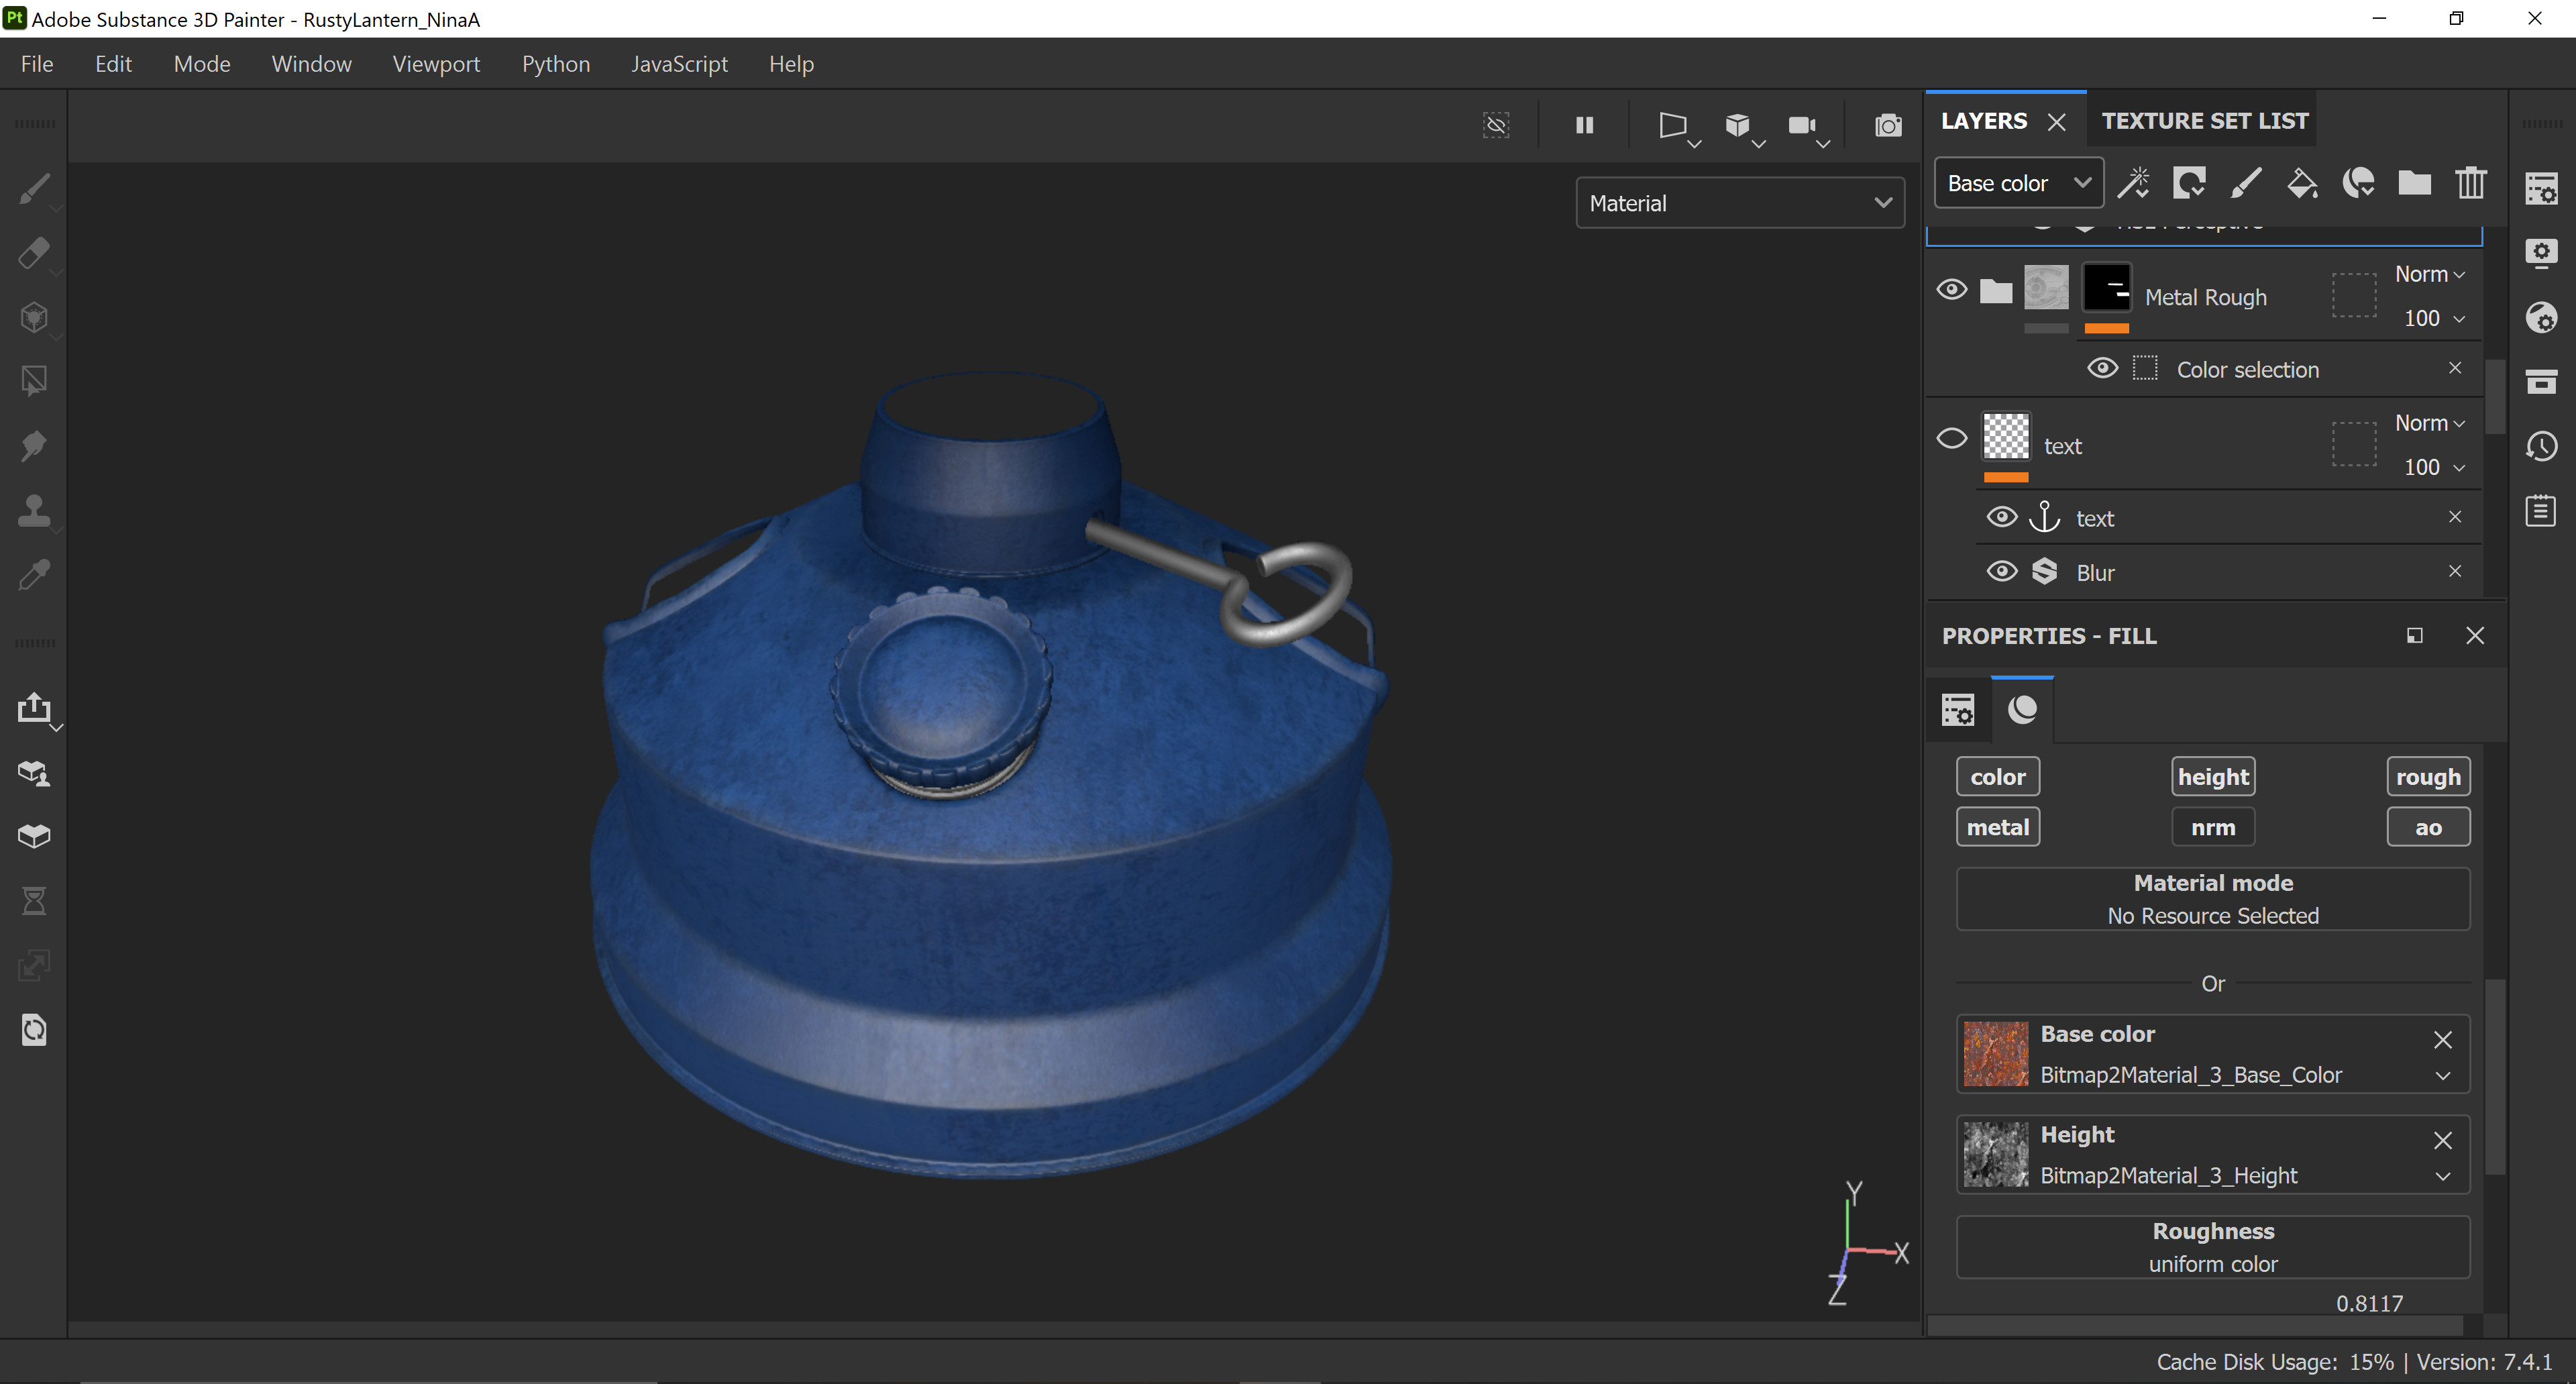Open the Base color channel dropdown
The height and width of the screenshot is (1384, 2576).
pyautogui.click(x=2018, y=183)
